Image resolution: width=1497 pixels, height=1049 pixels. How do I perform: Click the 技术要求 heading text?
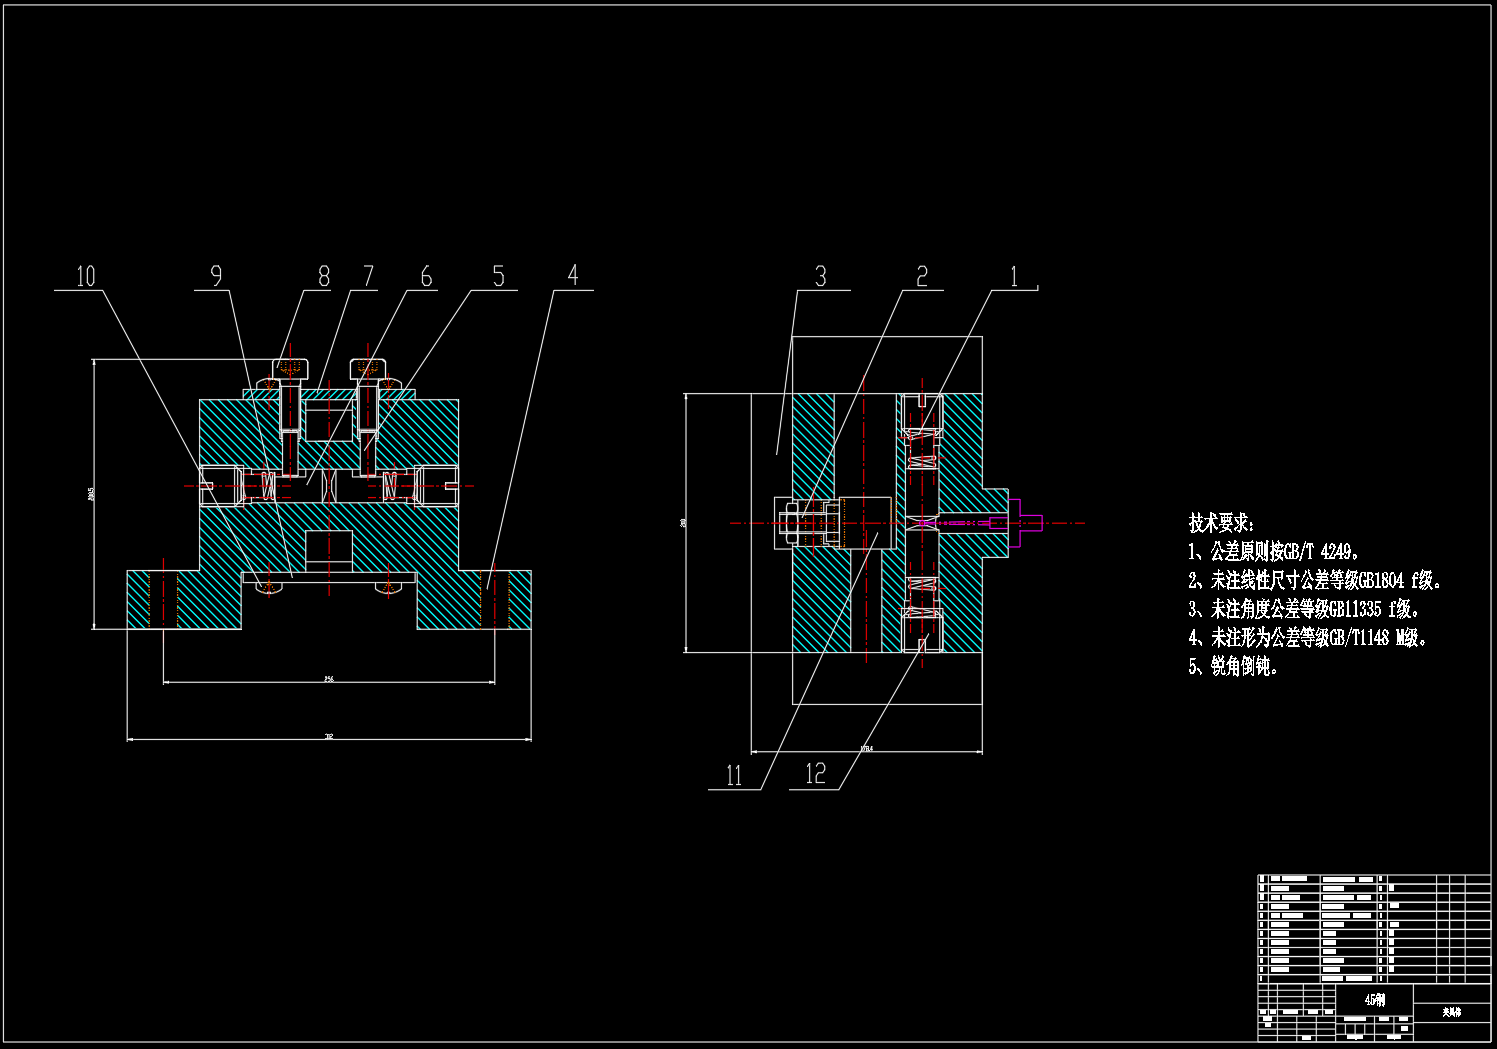tap(1221, 523)
